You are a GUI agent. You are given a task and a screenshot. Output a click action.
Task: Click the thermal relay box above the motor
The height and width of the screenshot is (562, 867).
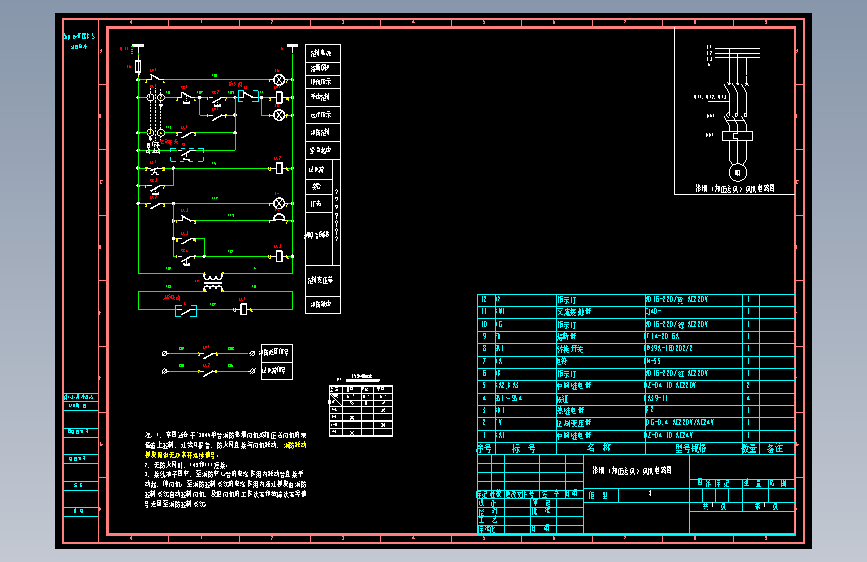click(738, 136)
